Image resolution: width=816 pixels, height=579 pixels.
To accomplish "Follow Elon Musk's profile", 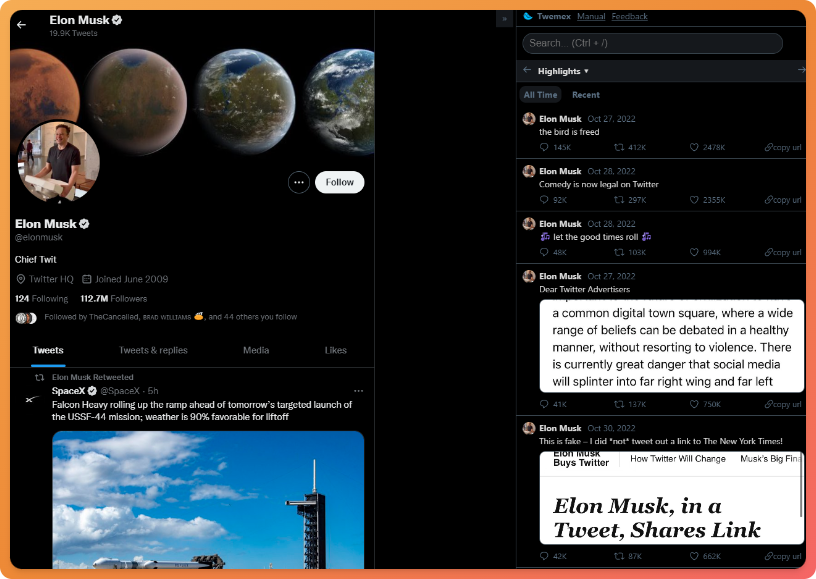I will click(x=339, y=182).
